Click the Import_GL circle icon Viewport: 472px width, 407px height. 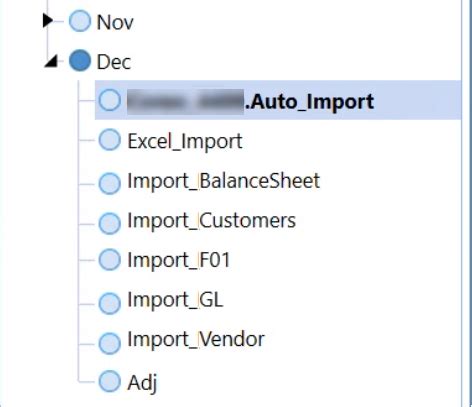(110, 303)
